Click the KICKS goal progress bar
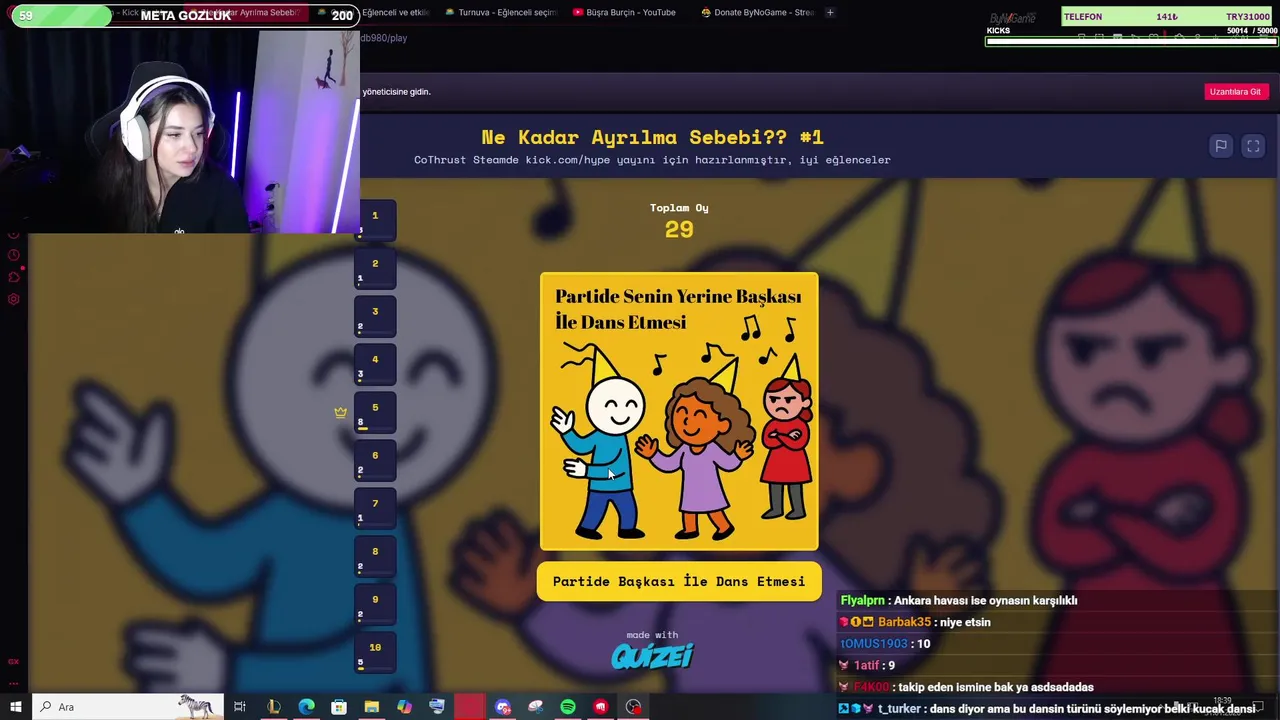The width and height of the screenshot is (1280, 720). 1132,41
